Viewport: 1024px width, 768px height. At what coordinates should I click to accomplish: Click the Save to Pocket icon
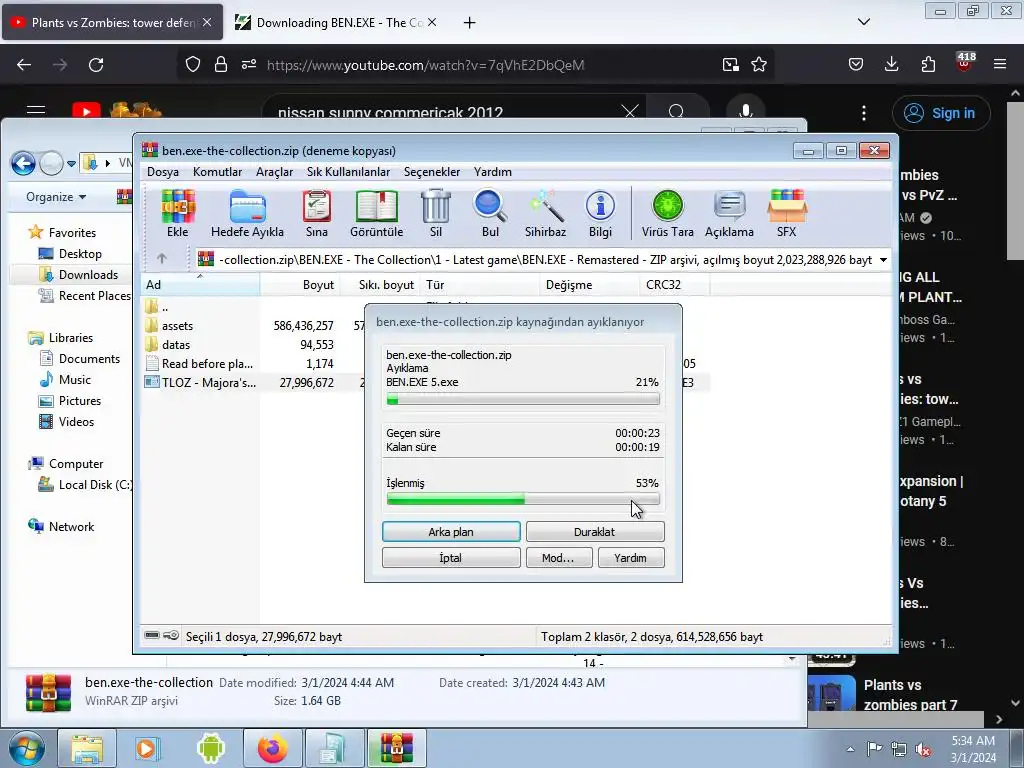pyautogui.click(x=856, y=64)
